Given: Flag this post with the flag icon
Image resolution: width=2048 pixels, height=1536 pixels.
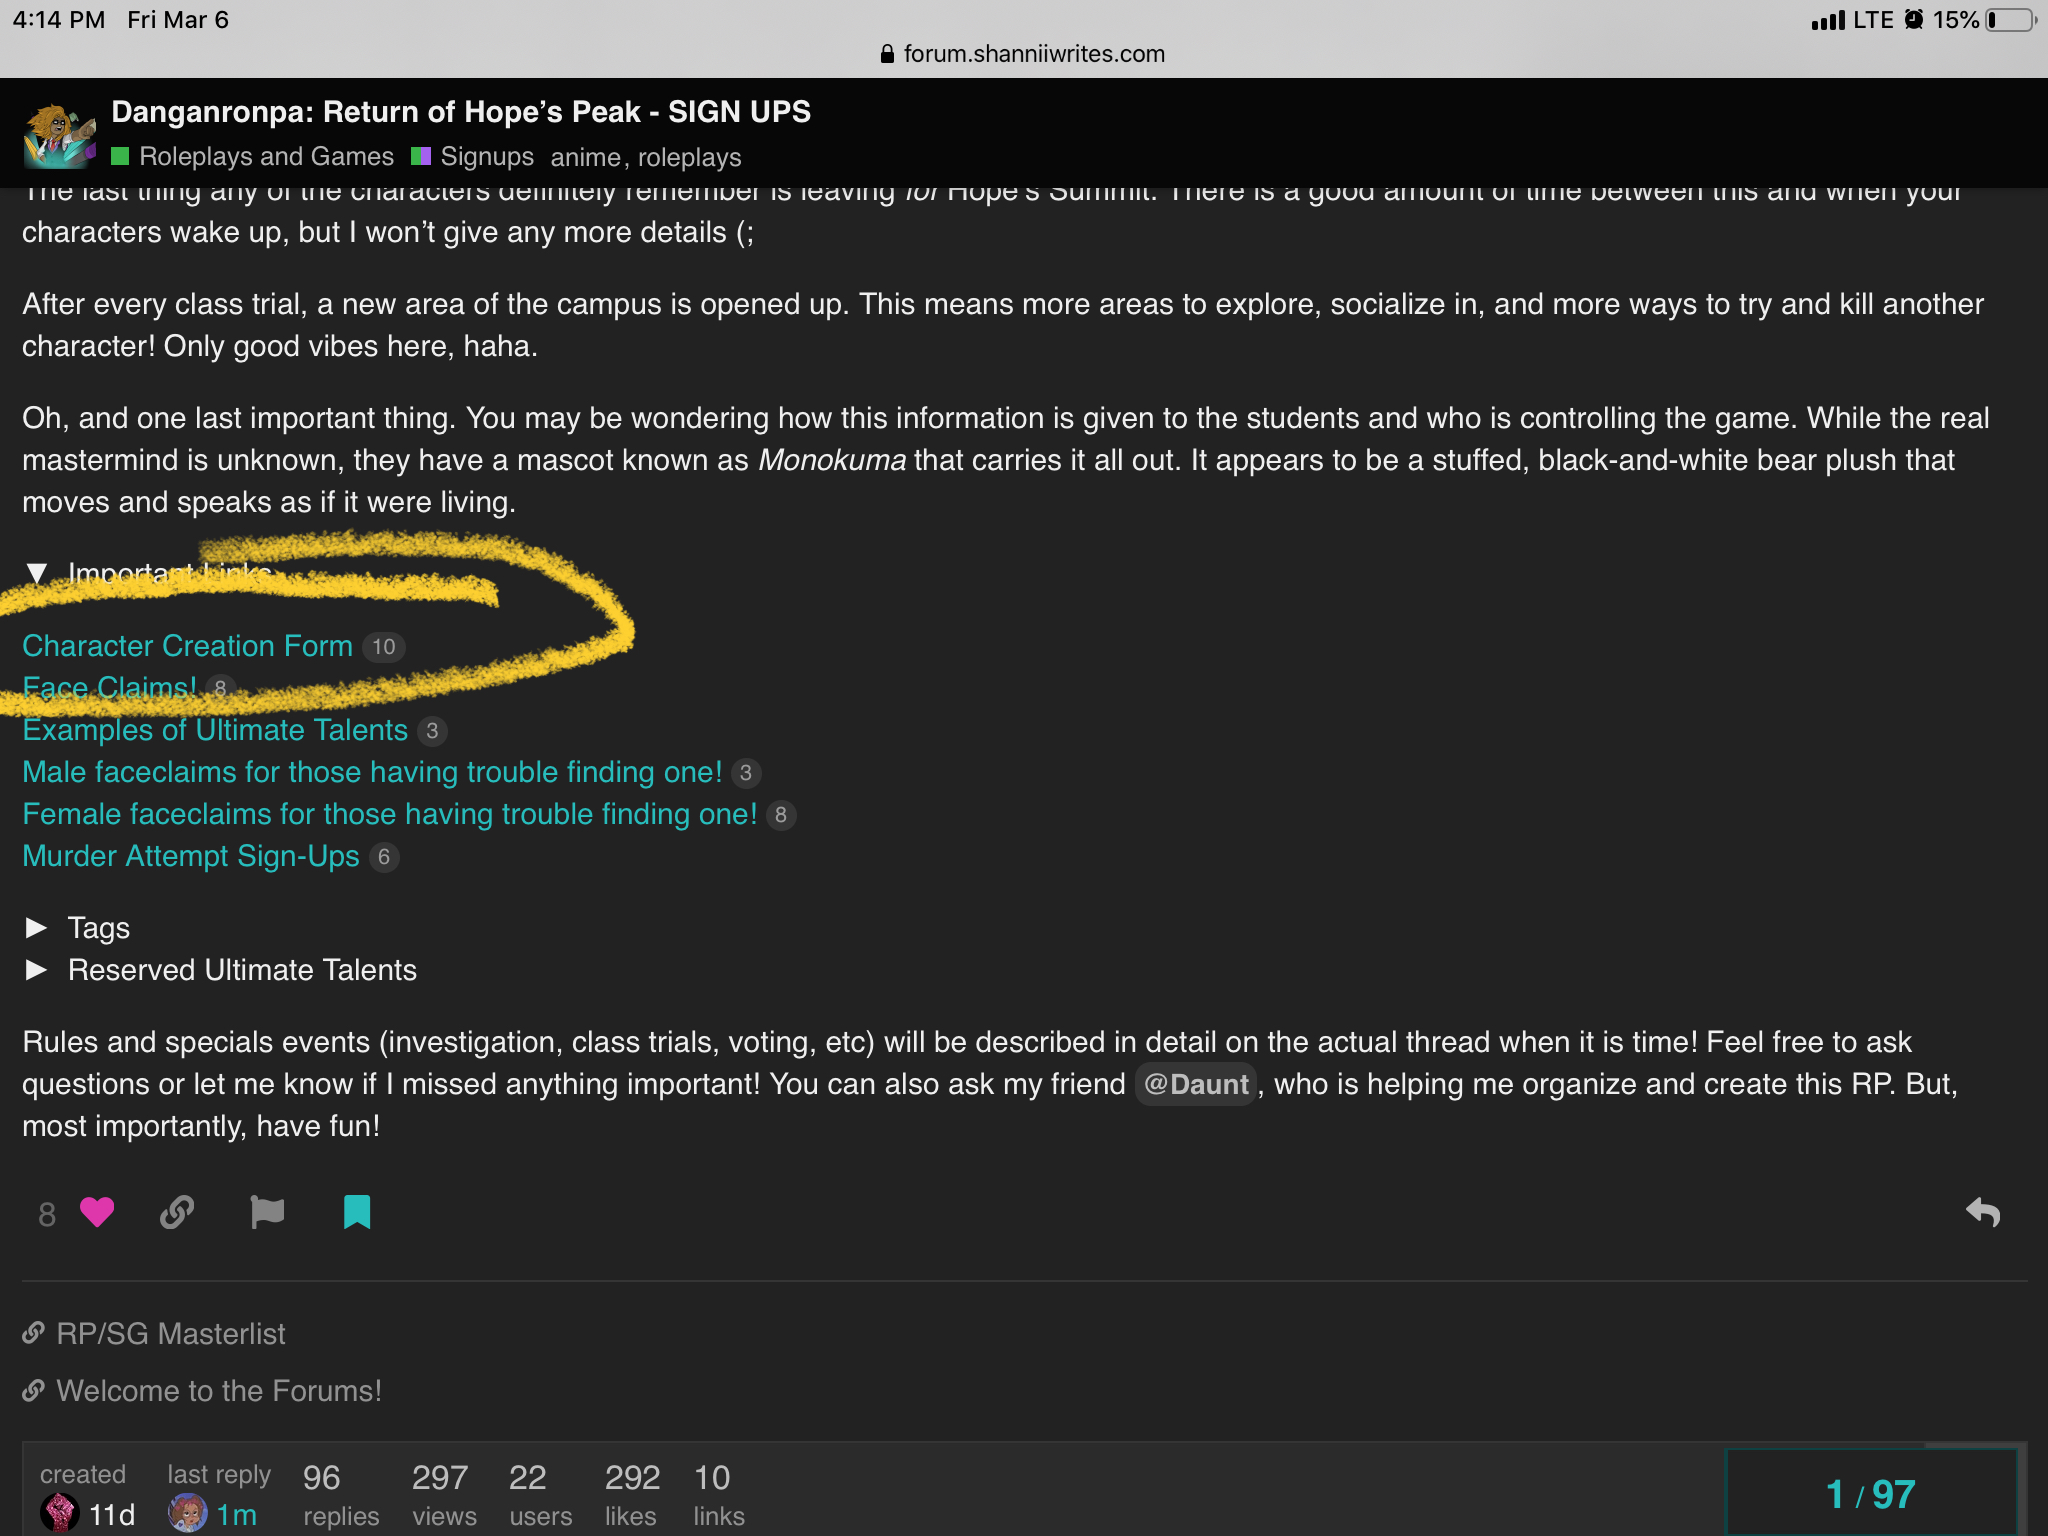Looking at the screenshot, I should tap(267, 1213).
